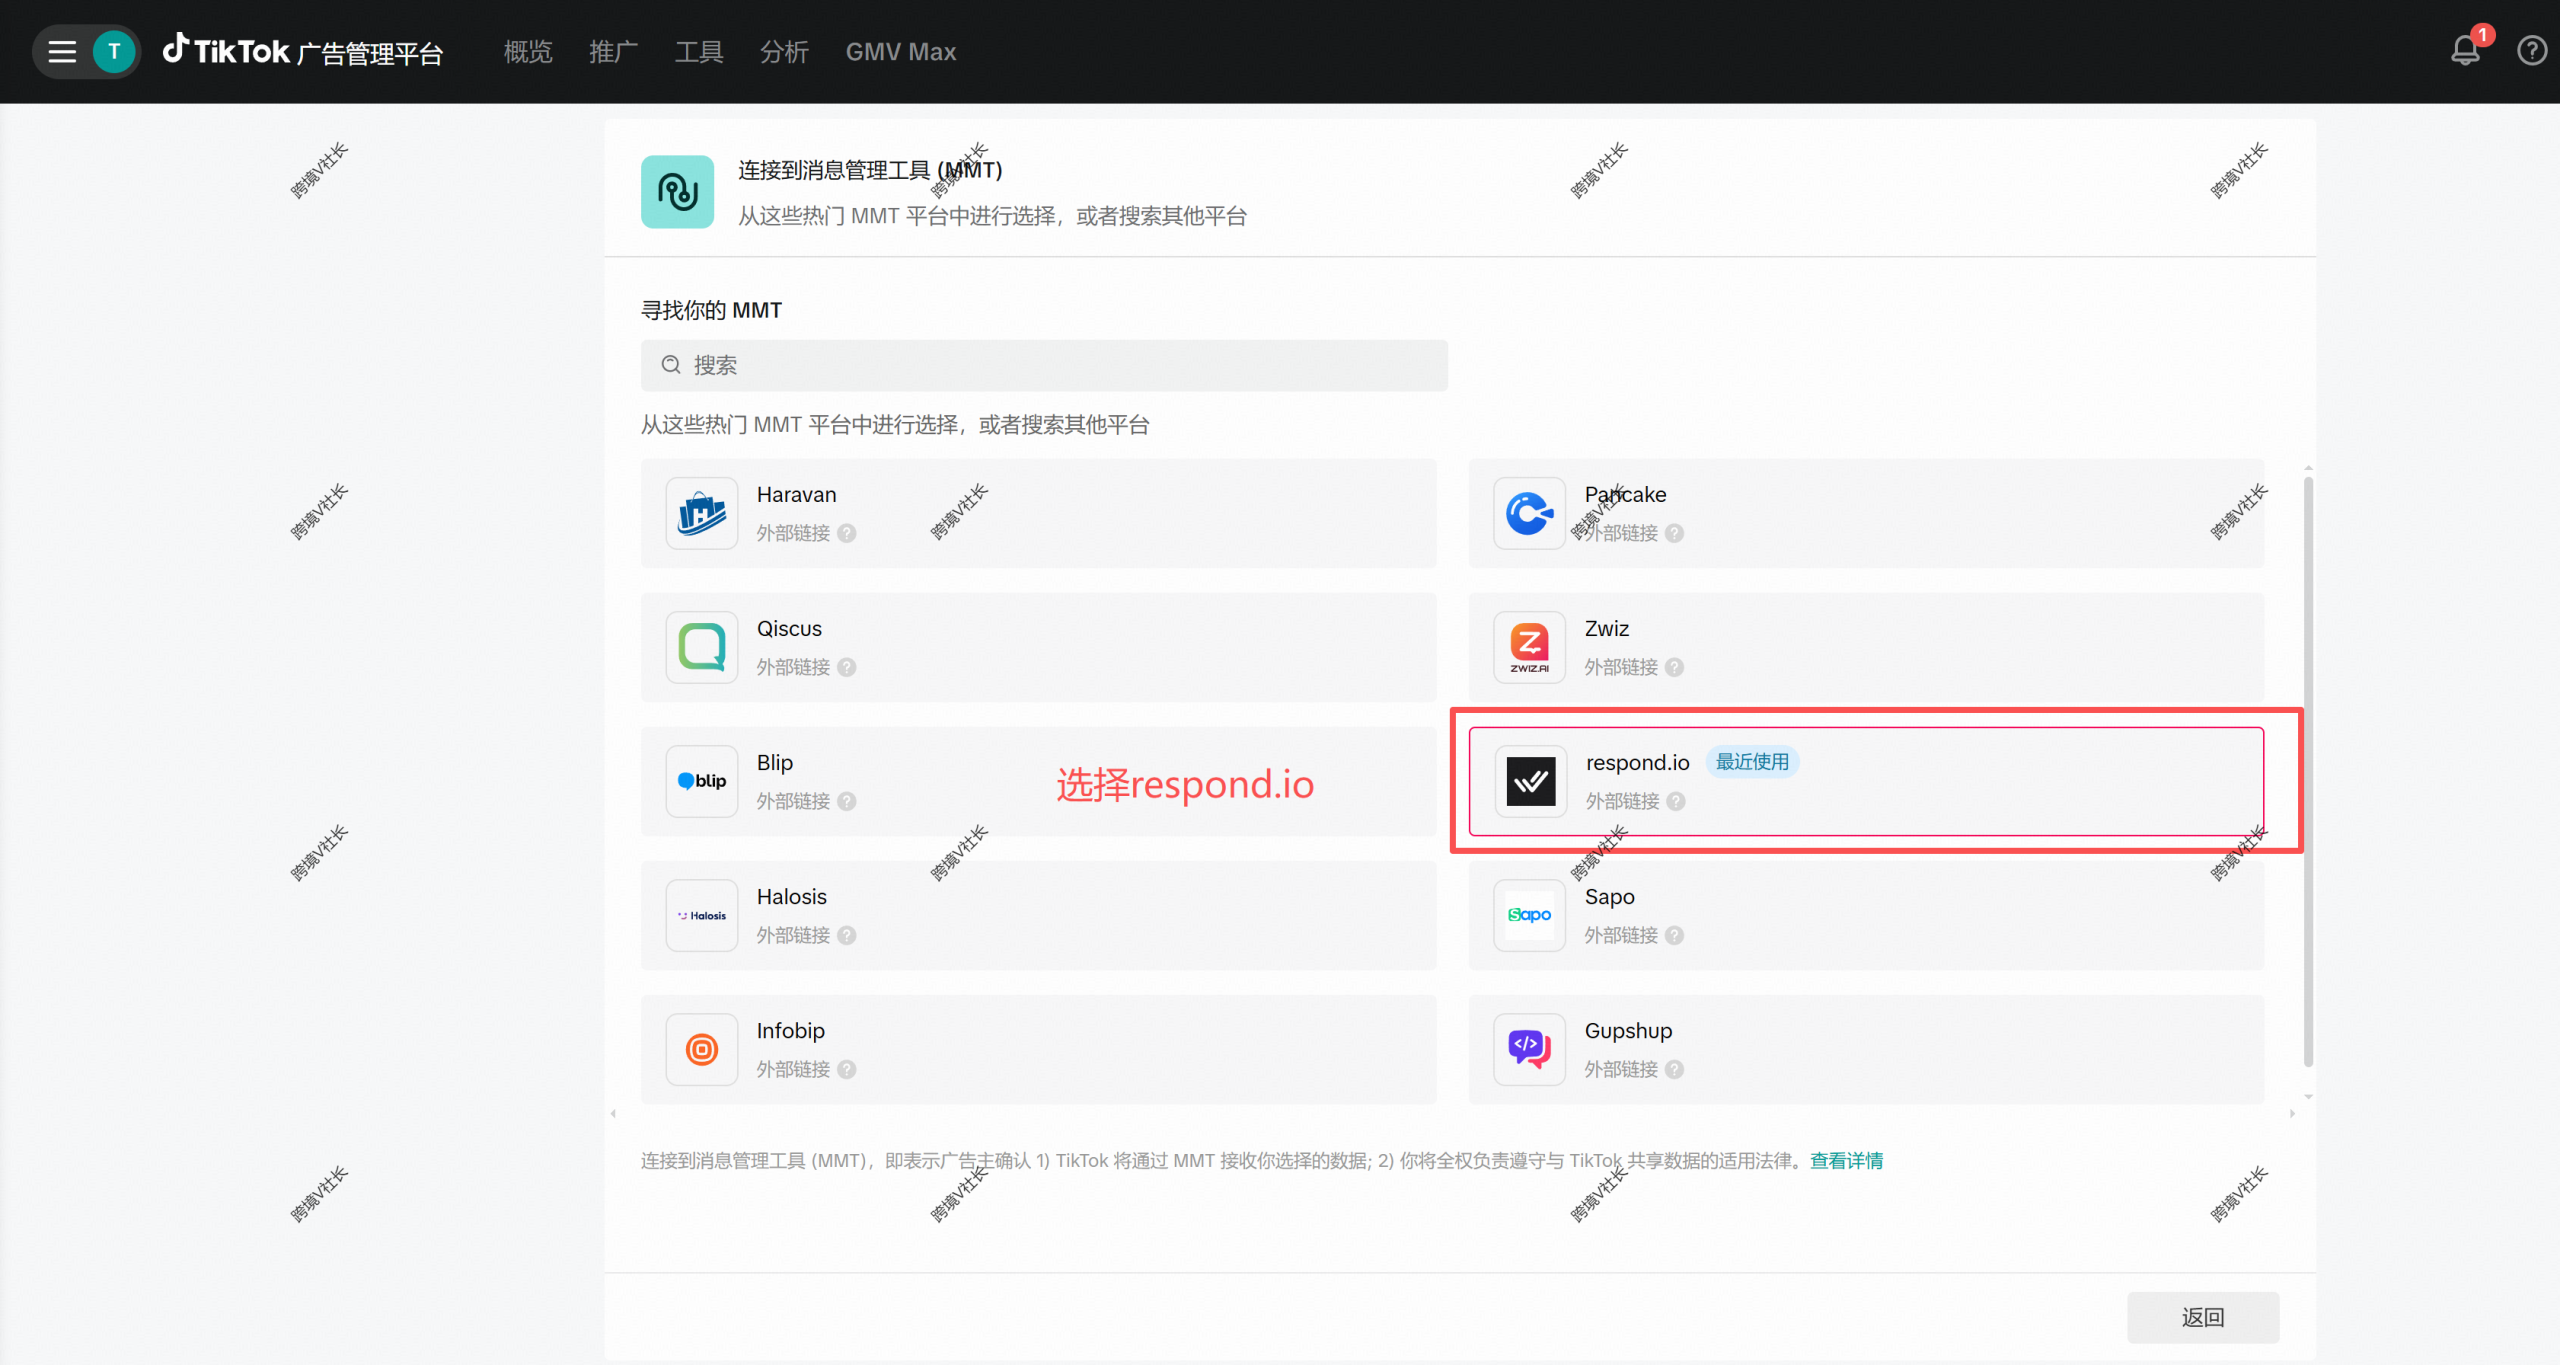Screen dimensions: 2560x1365
Task: Click the info icon next to Blip 外部链接
Action: coord(847,801)
